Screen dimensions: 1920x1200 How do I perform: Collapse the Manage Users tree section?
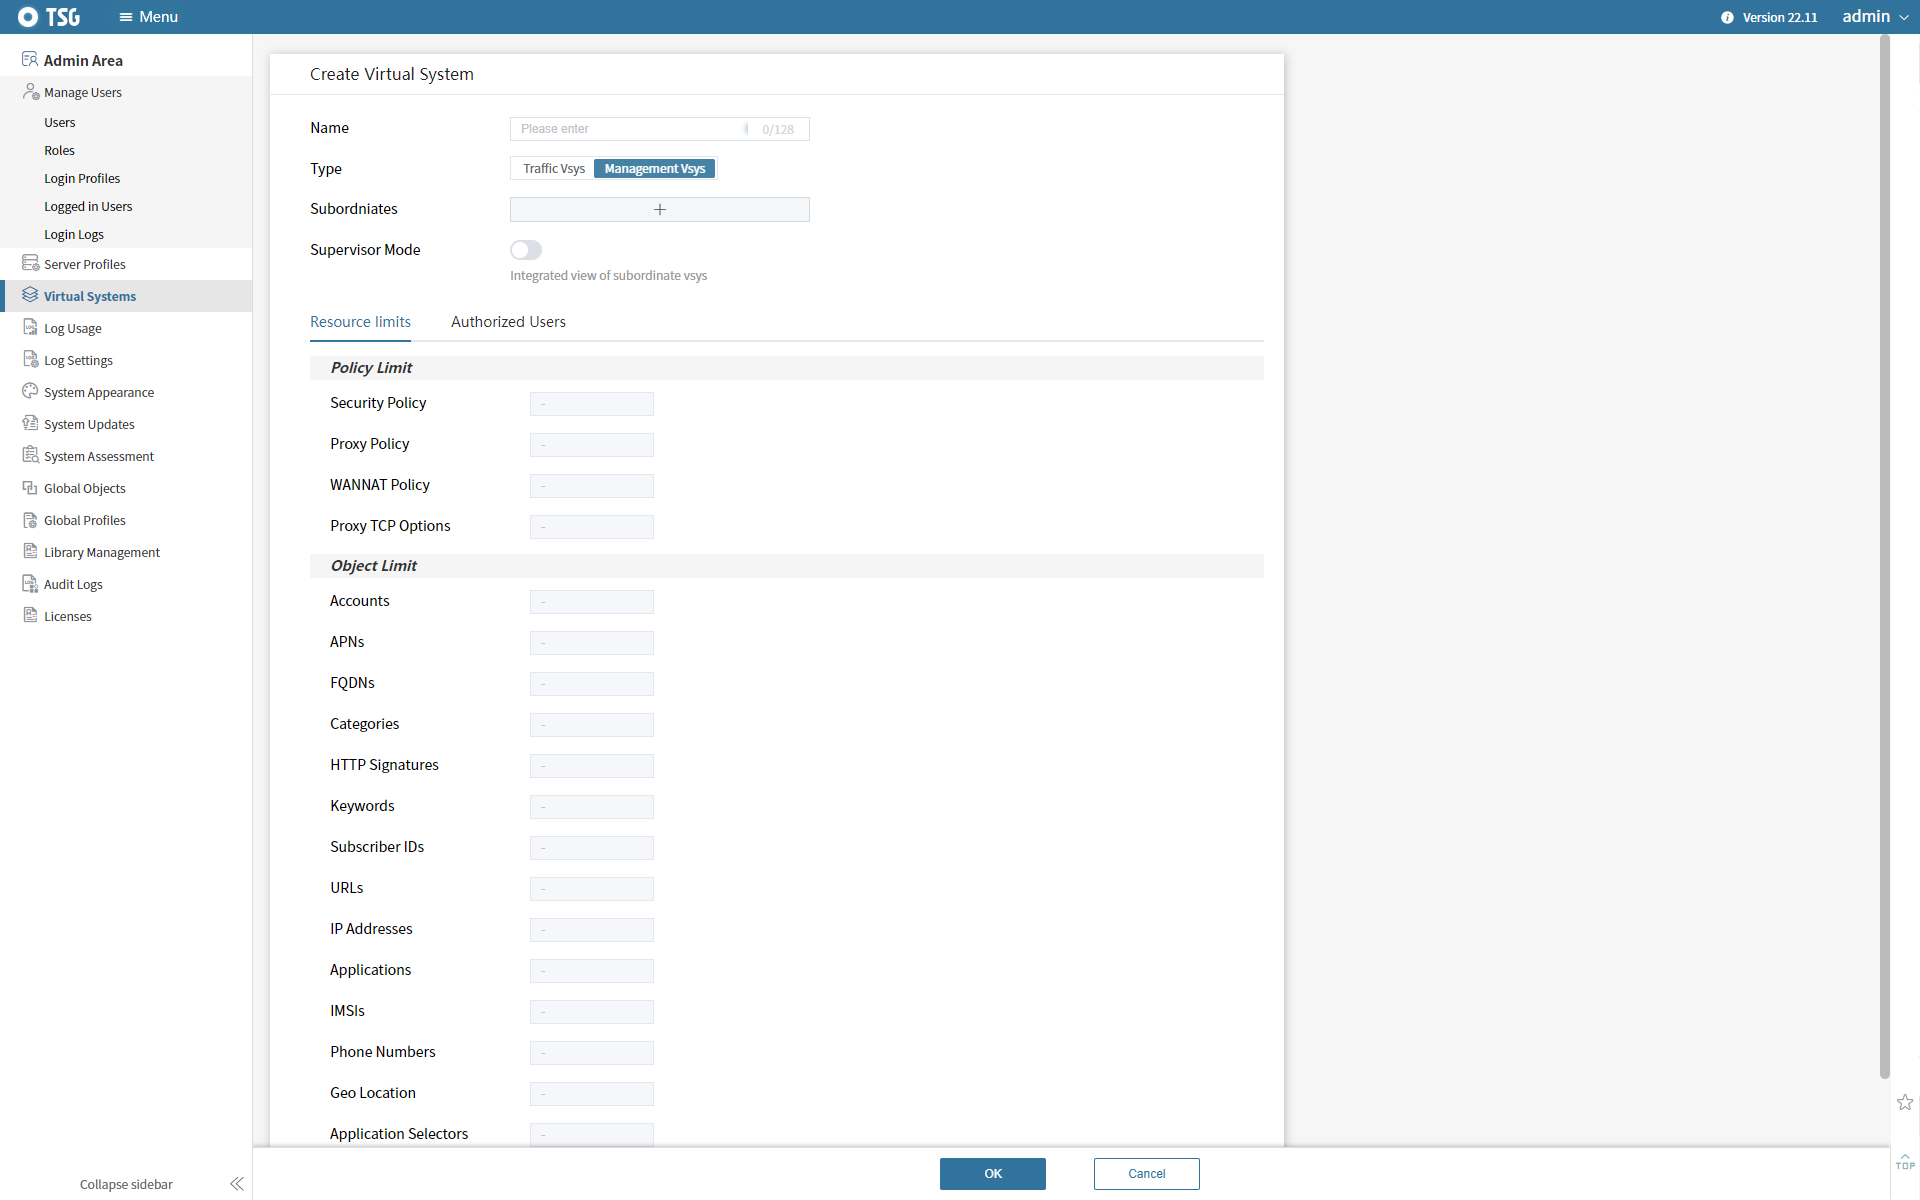(83, 92)
